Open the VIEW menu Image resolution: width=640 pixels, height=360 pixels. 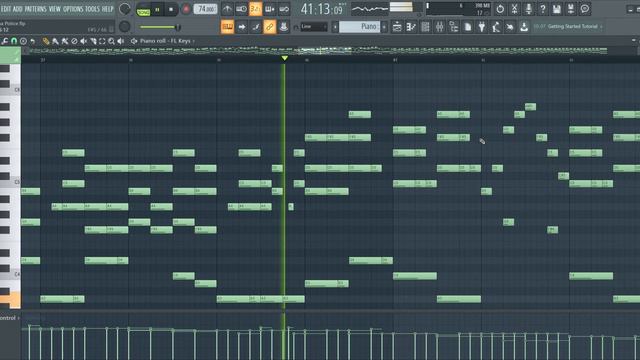[55, 9]
